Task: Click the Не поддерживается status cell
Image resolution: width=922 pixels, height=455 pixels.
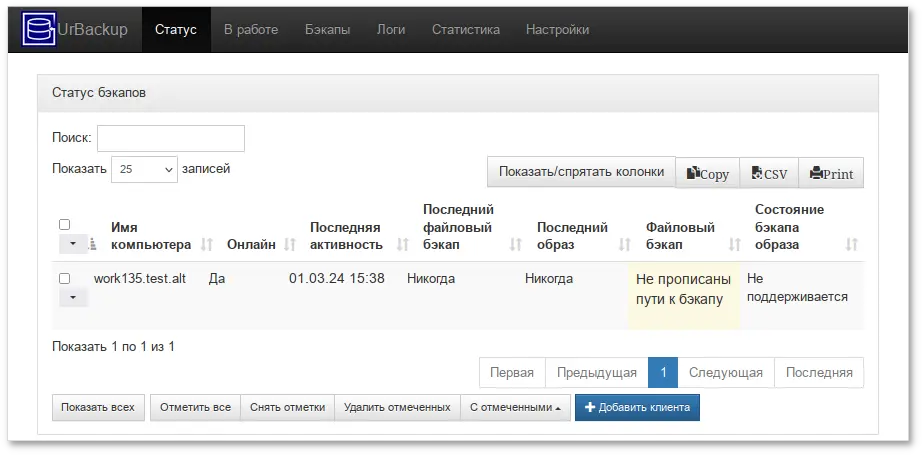Action: (x=797, y=288)
